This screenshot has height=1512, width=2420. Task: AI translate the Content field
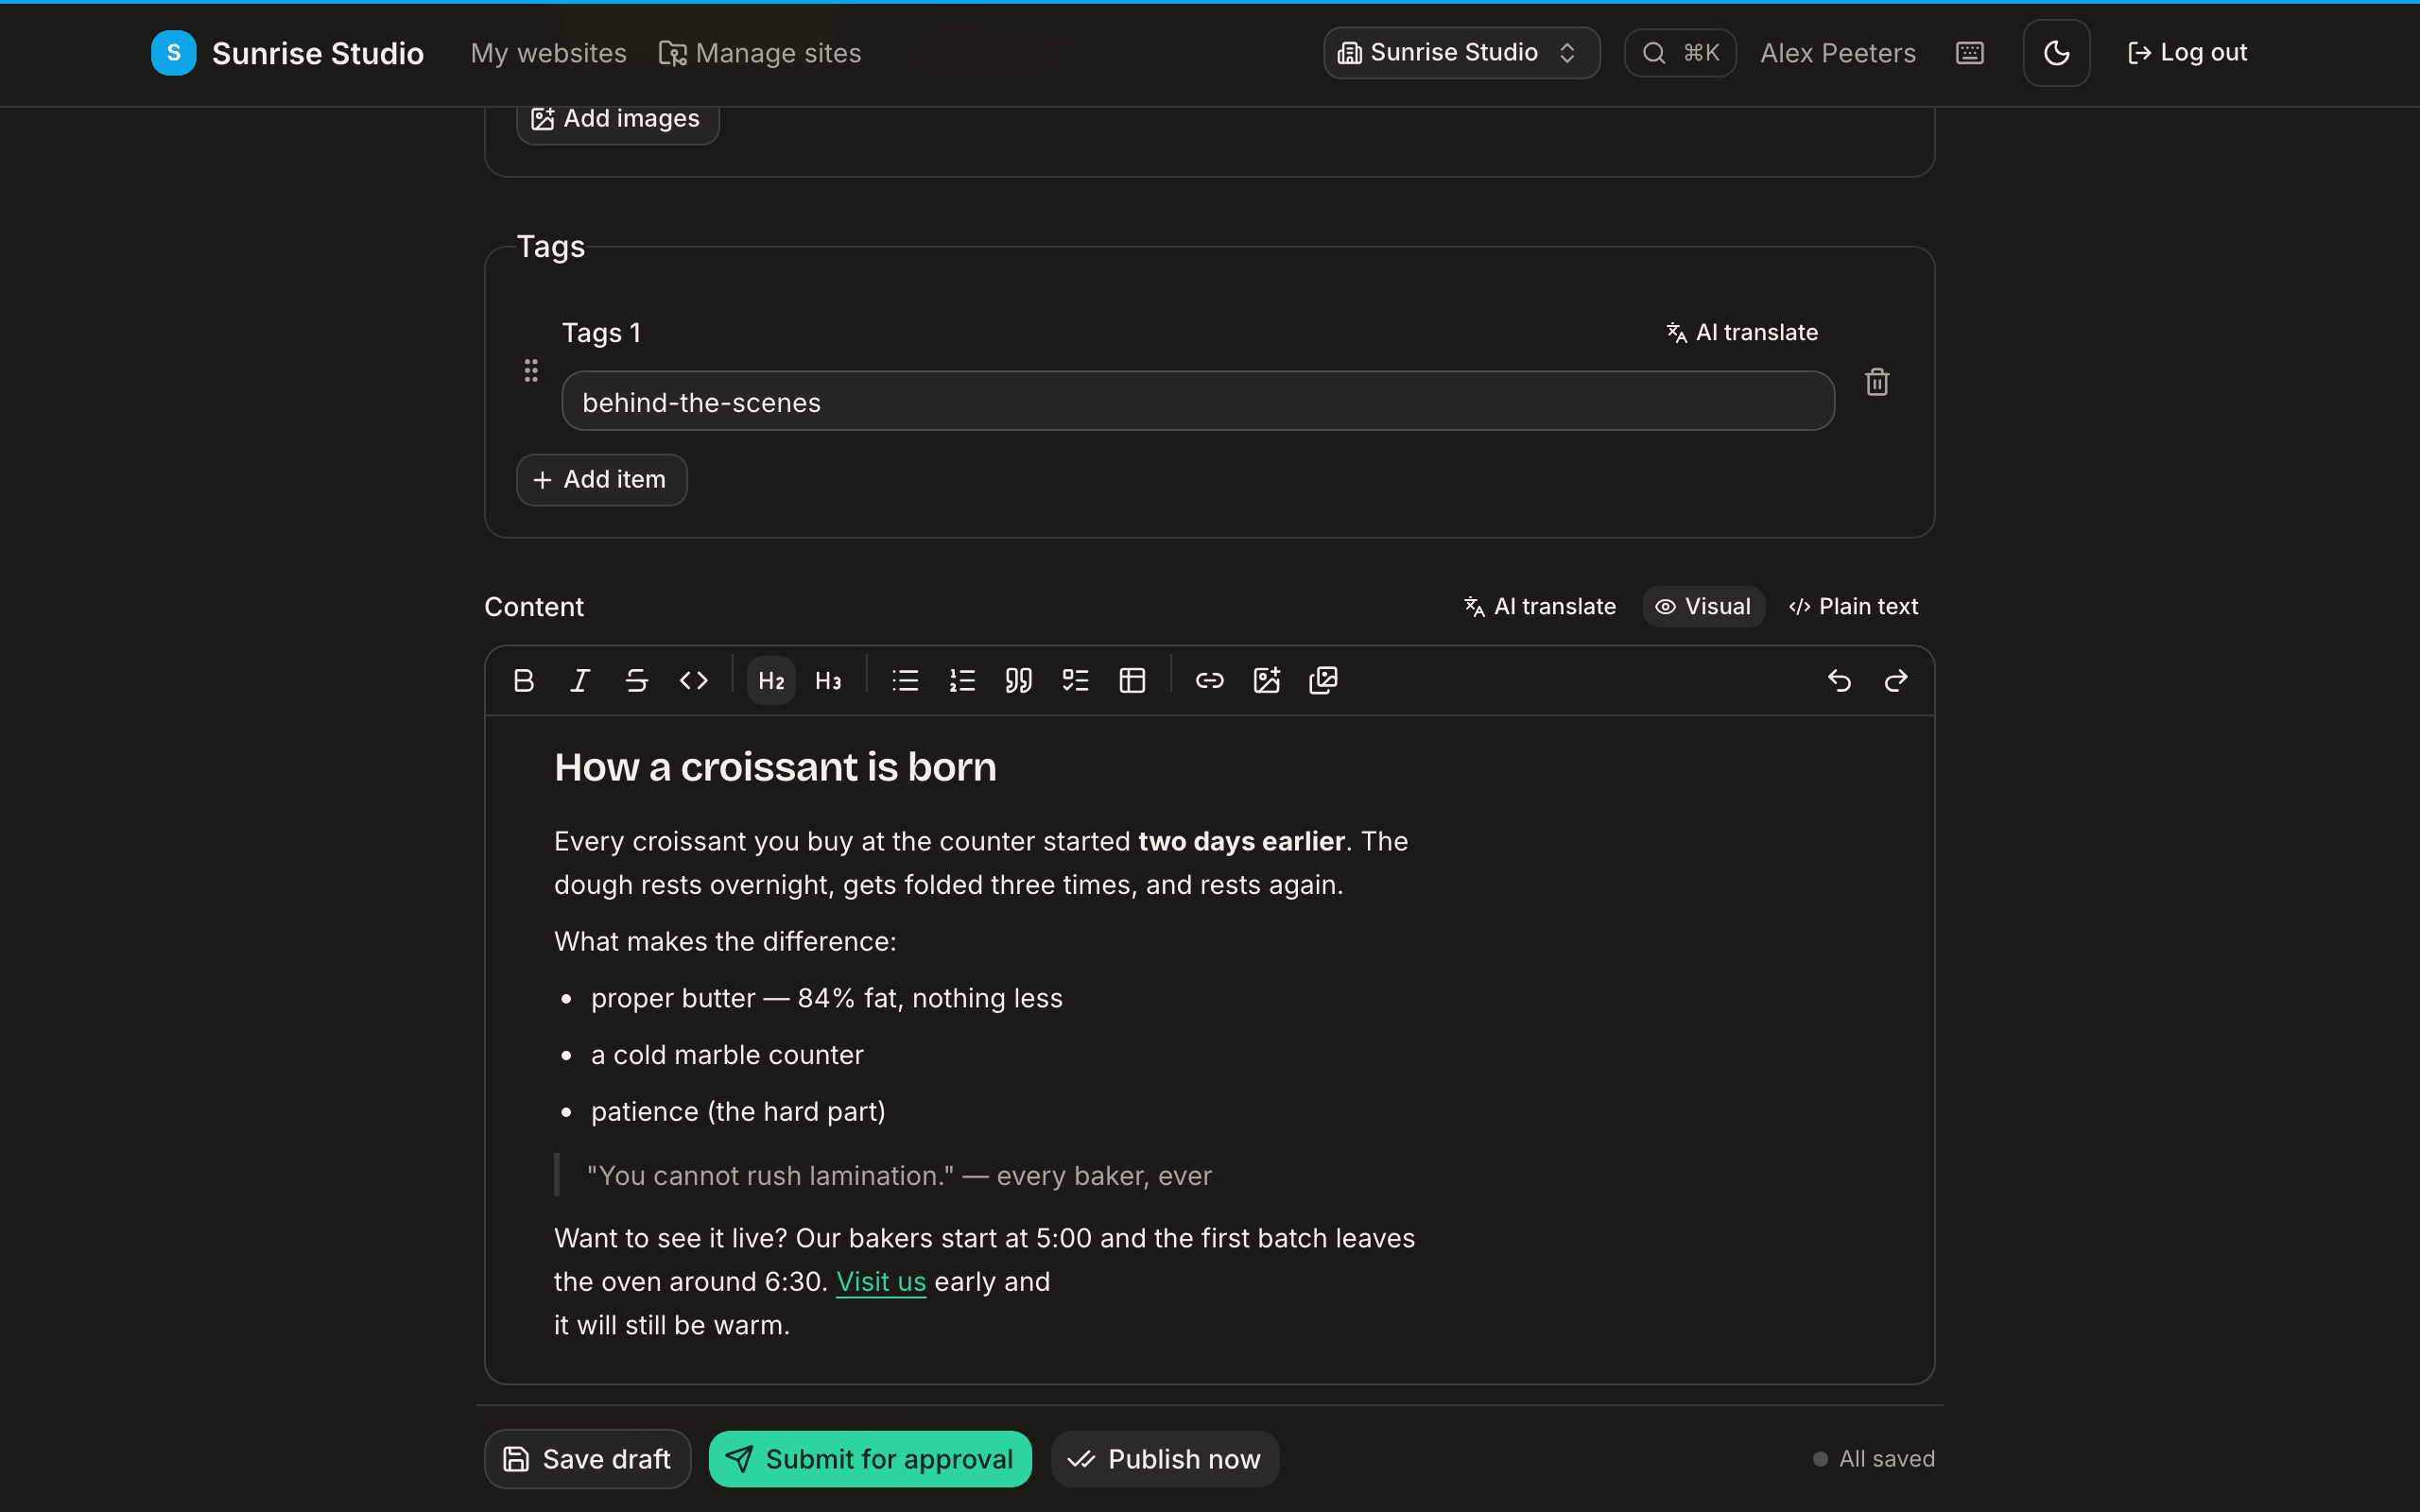[1540, 607]
